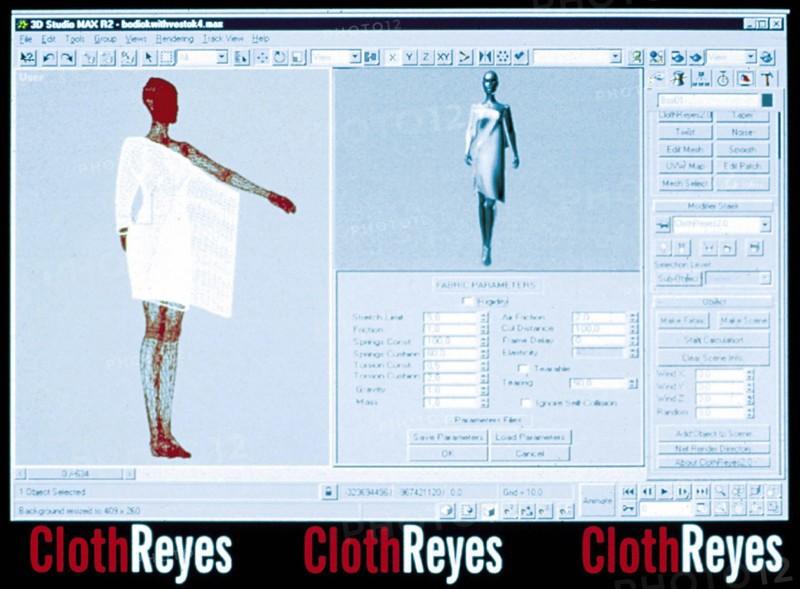The height and width of the screenshot is (589, 800).
Task: Switch to the Hierarchy command panel tab
Action: (x=702, y=79)
